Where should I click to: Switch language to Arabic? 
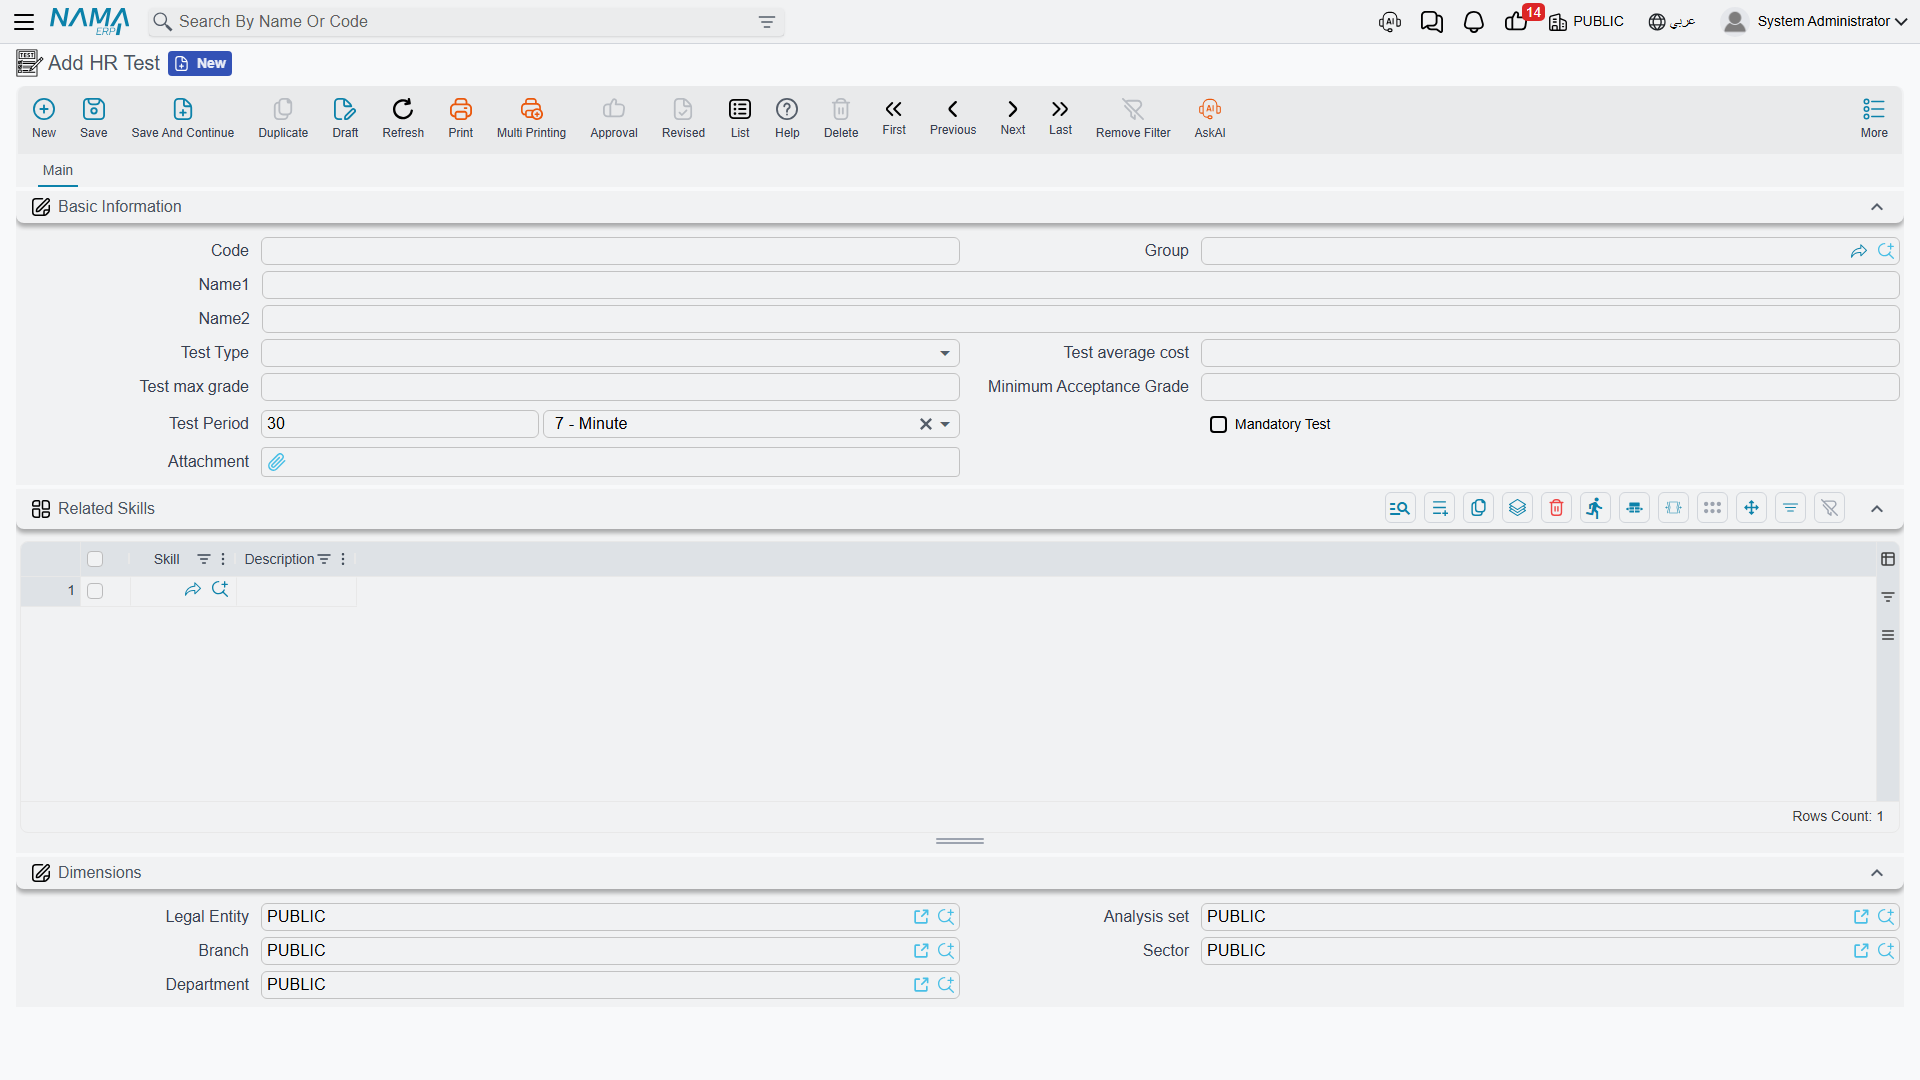[x=1672, y=21]
